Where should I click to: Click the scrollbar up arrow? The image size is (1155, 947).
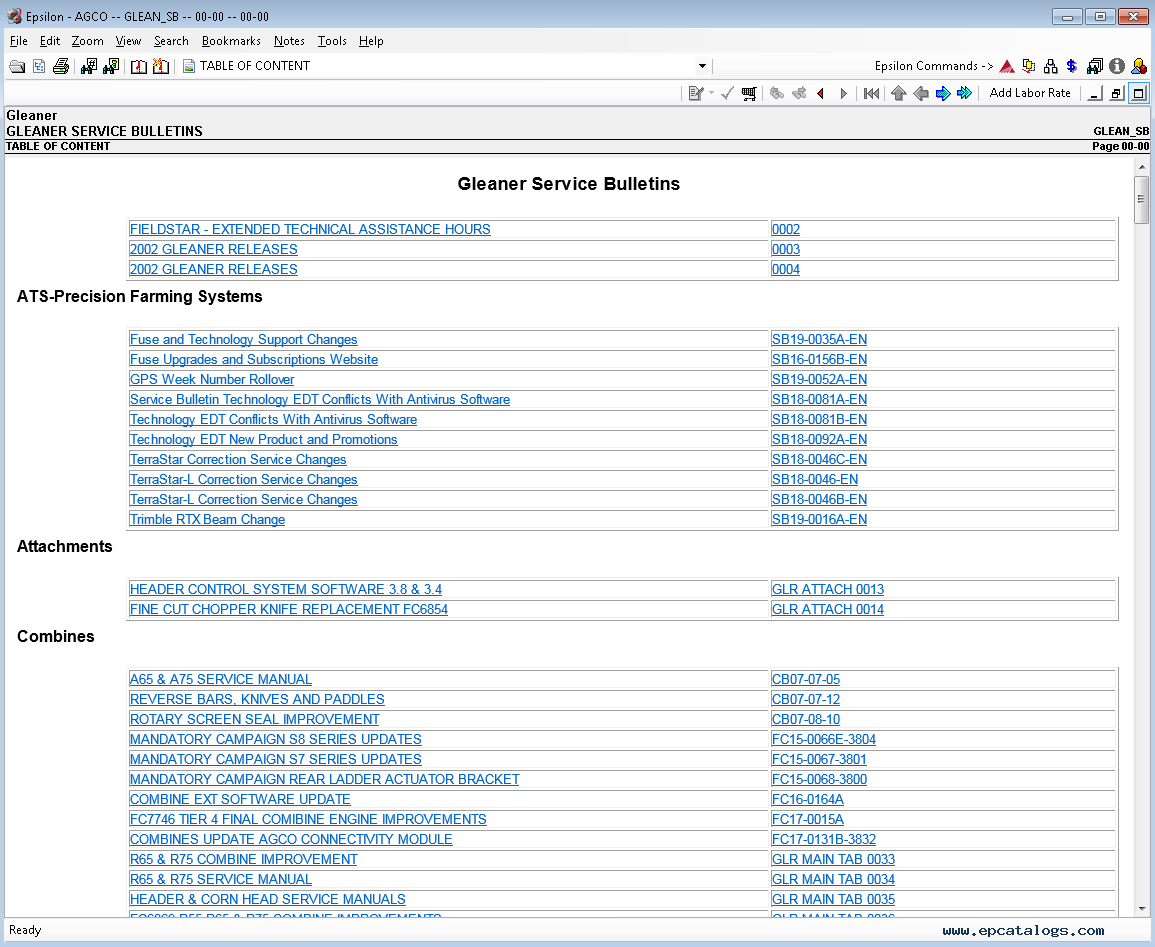1141,166
